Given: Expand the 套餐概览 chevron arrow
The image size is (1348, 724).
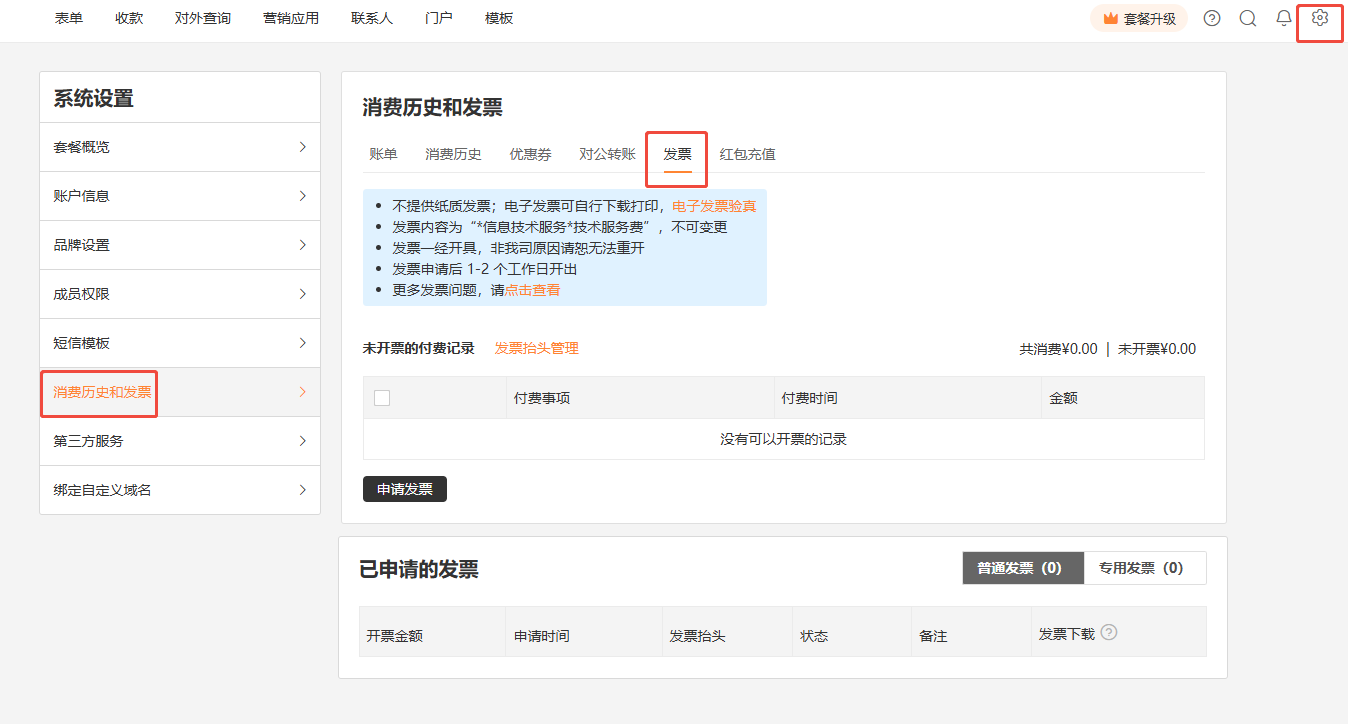Looking at the screenshot, I should tap(302, 147).
